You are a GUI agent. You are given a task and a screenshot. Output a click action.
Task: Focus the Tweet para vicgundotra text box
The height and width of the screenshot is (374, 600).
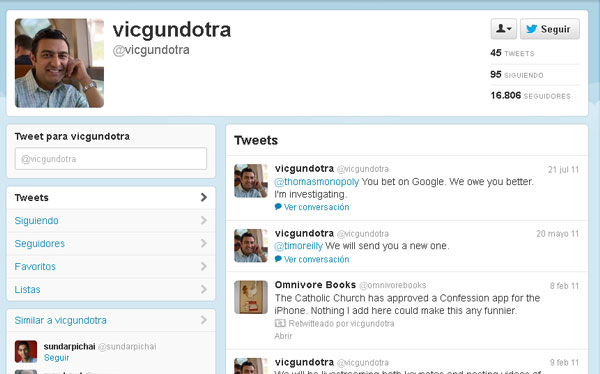click(x=111, y=158)
